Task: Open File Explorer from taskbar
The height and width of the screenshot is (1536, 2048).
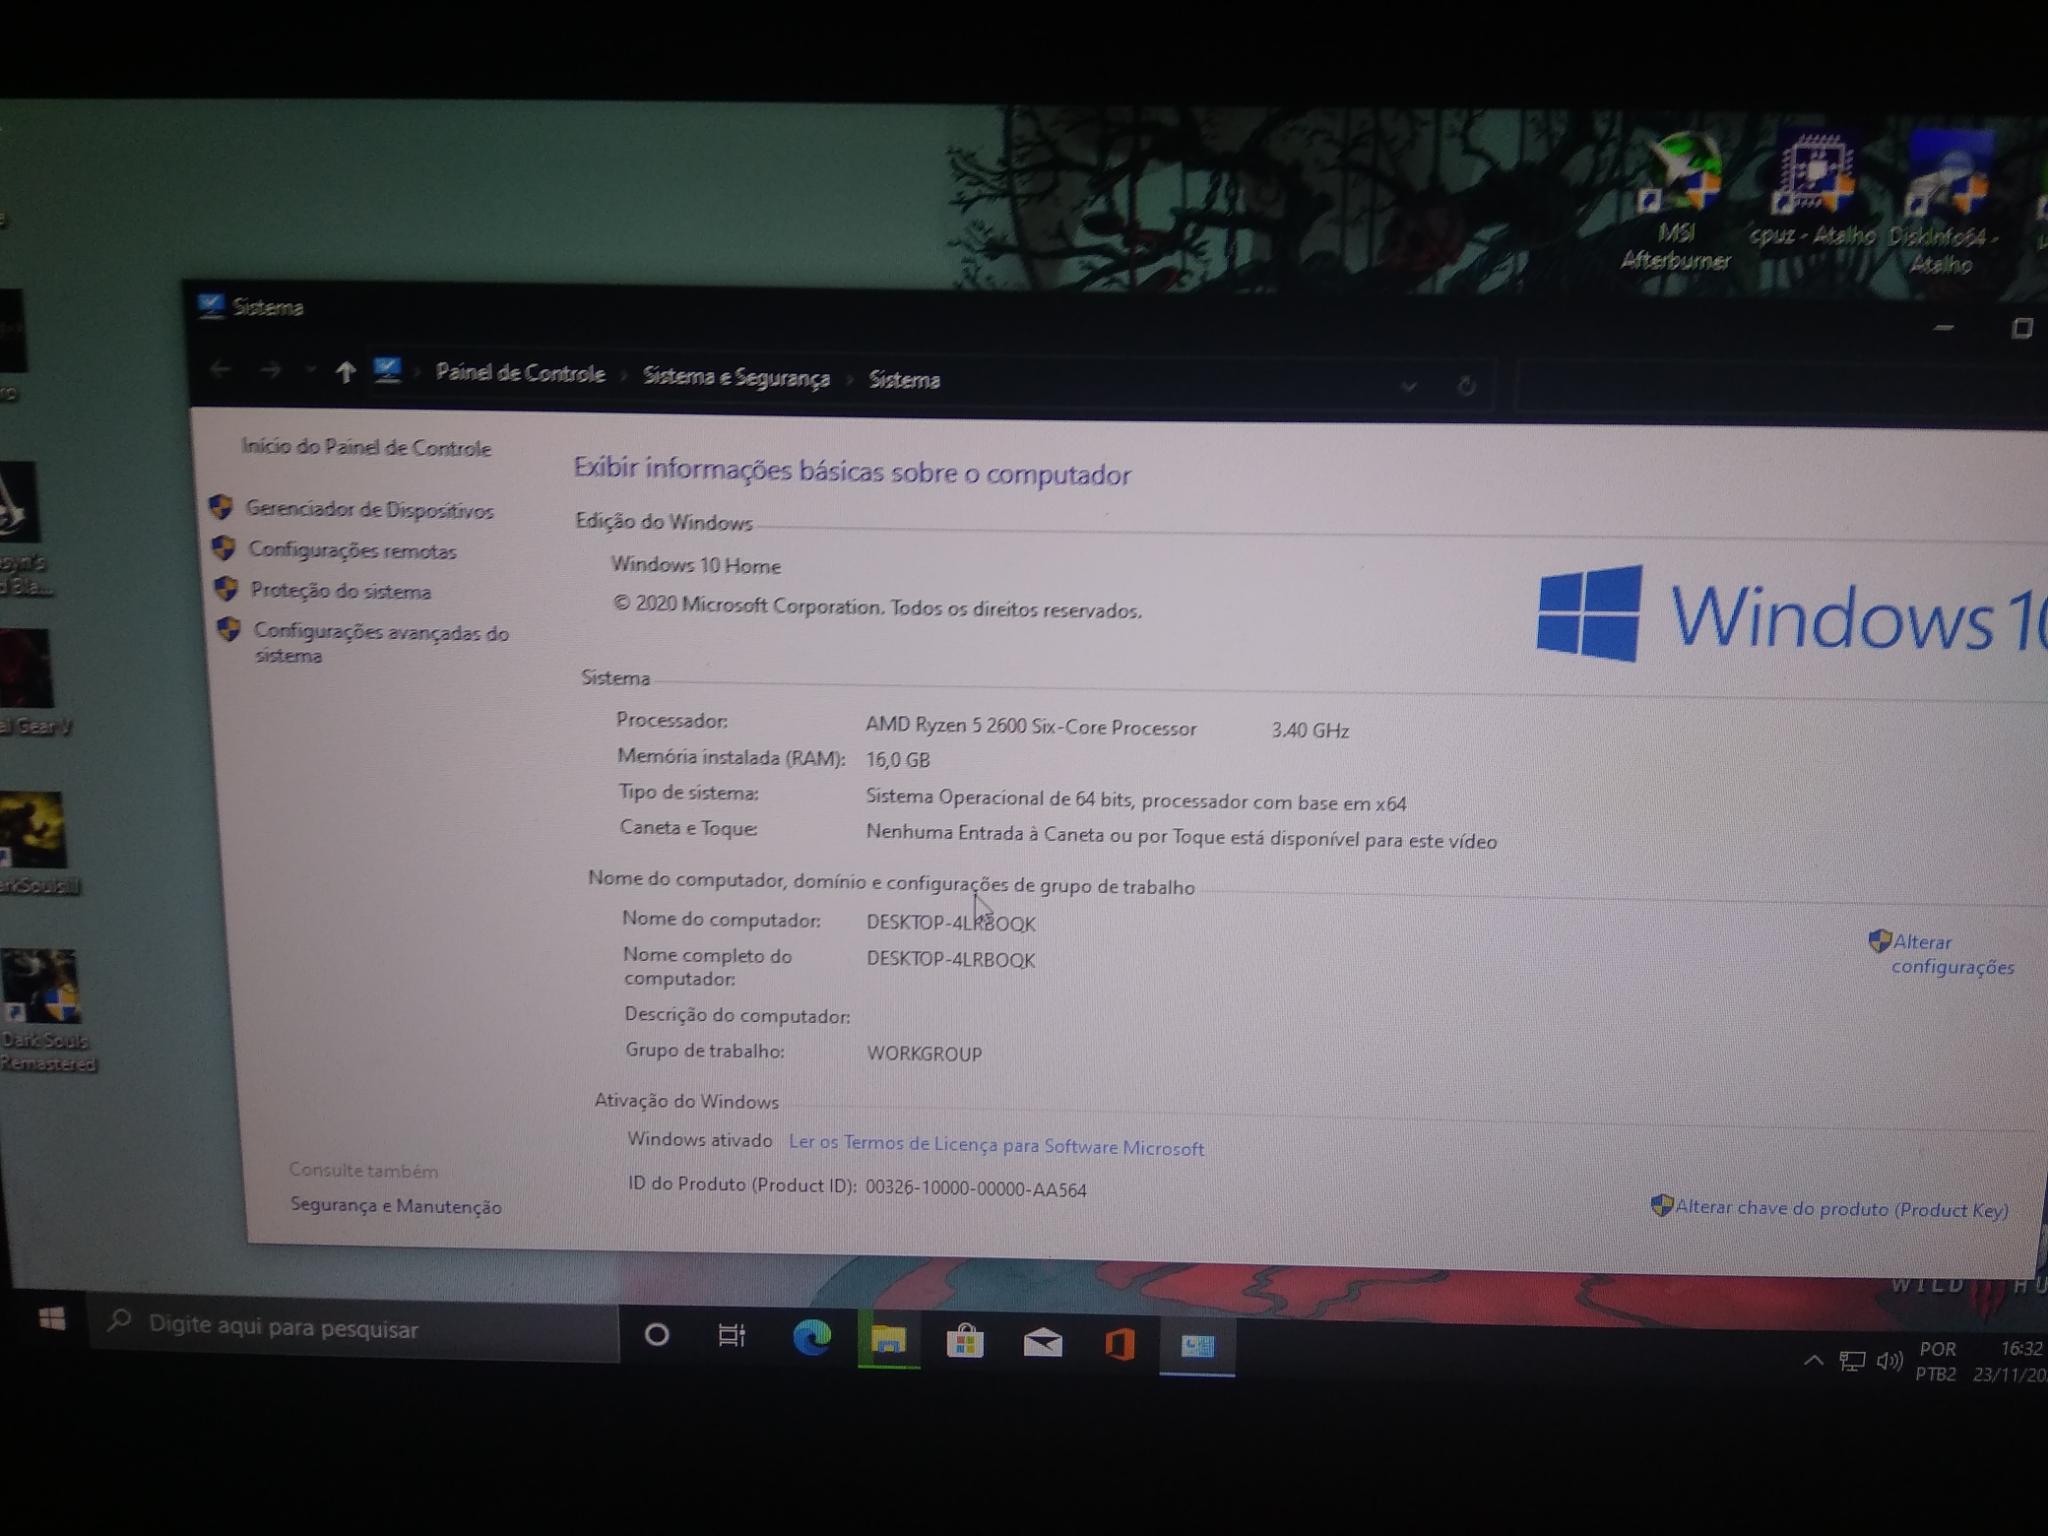Action: 888,1341
